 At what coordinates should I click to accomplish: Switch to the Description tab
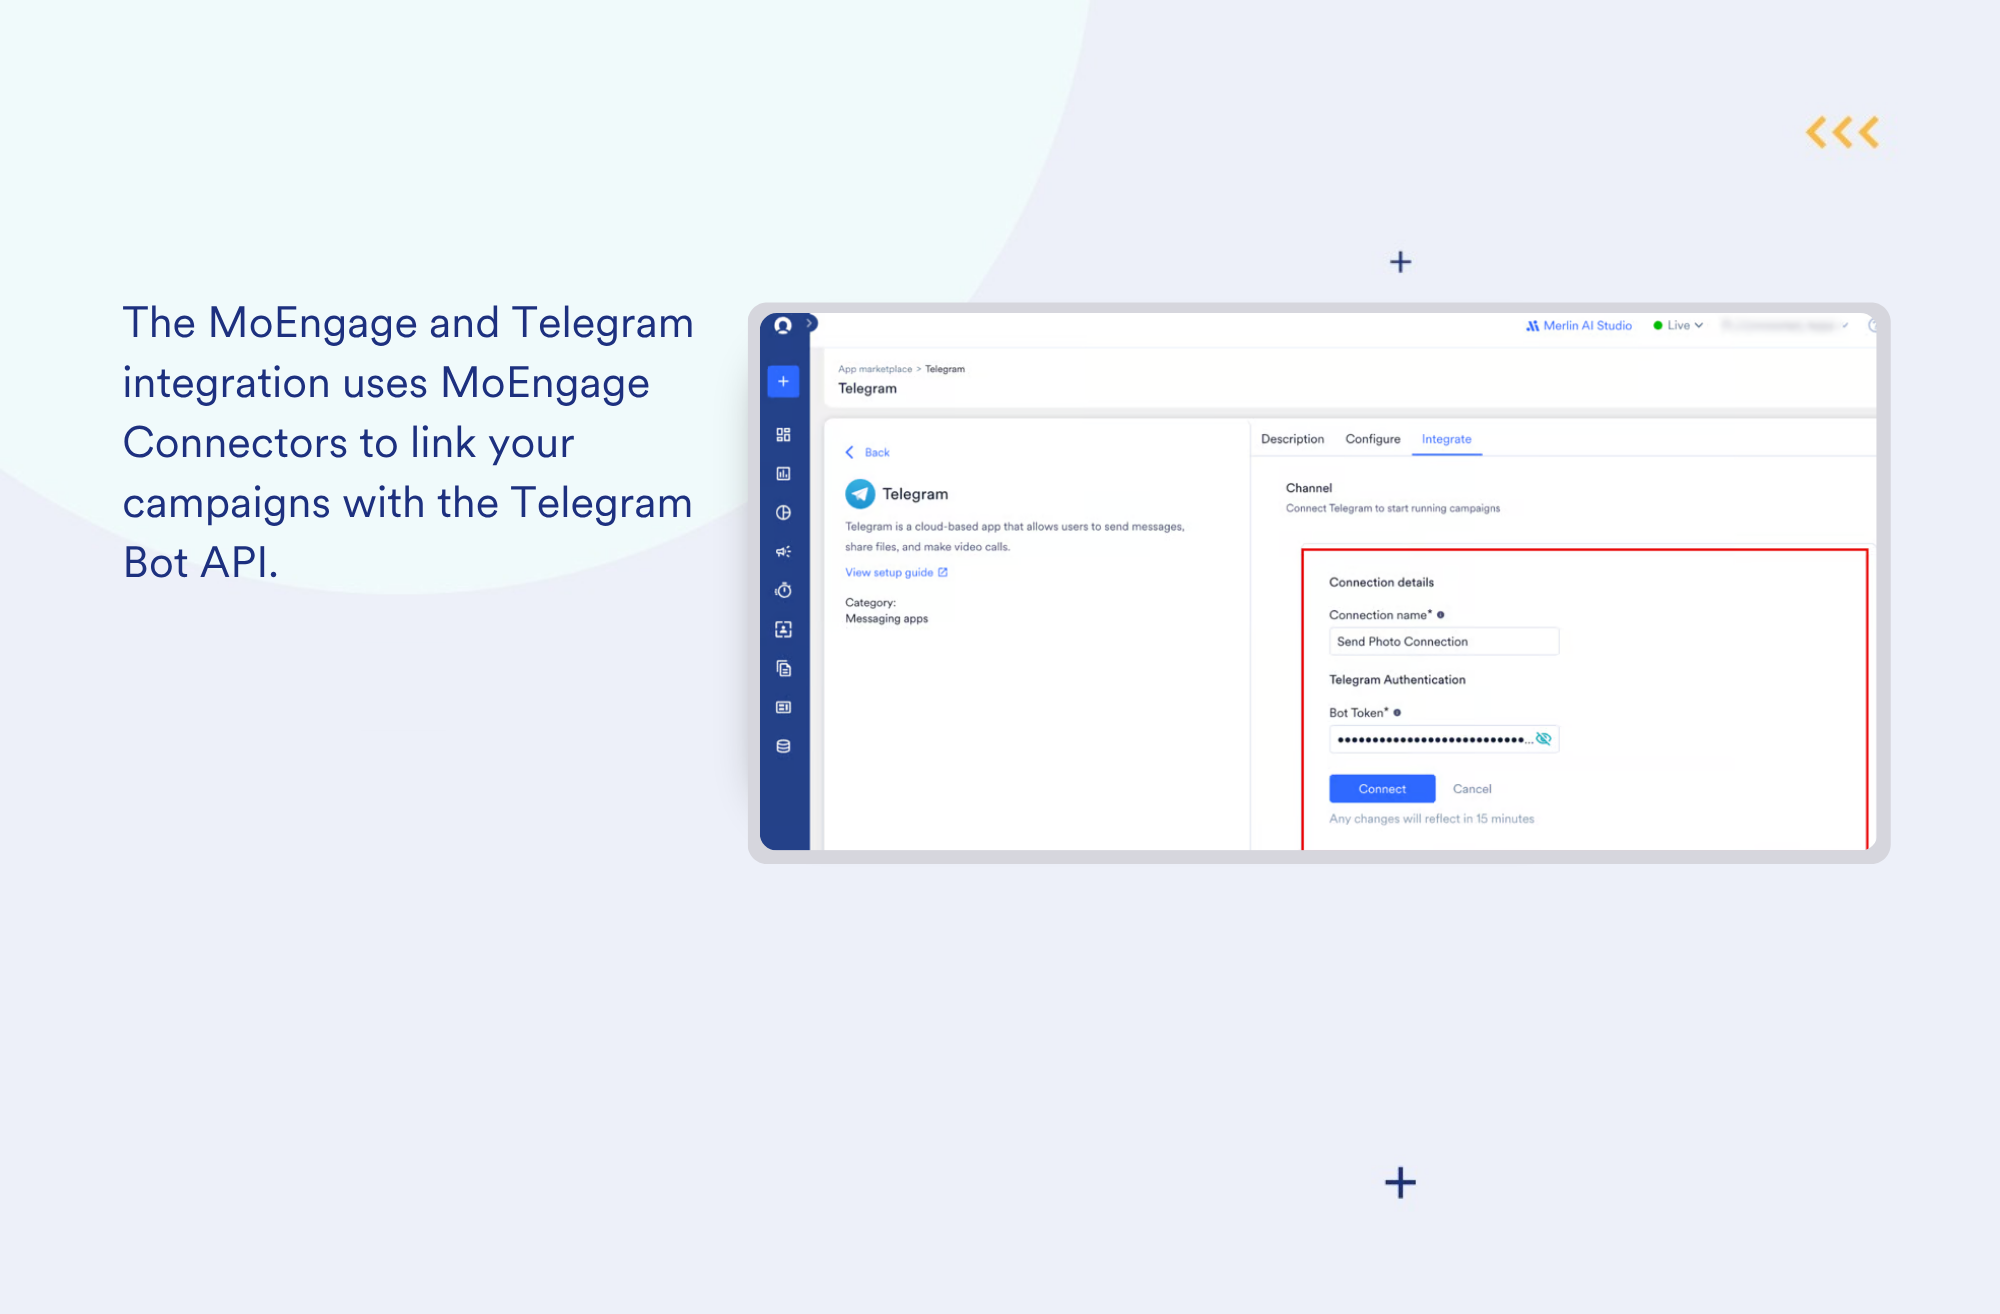click(1292, 439)
